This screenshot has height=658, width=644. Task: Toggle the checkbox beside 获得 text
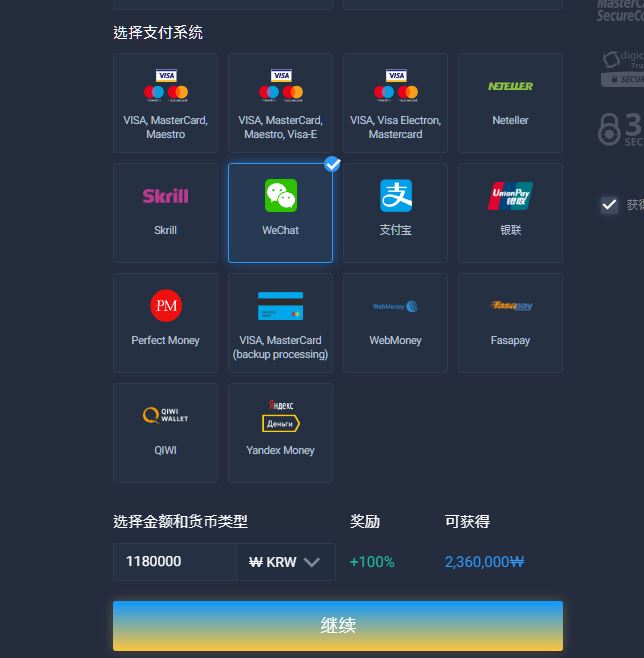[x=609, y=205]
